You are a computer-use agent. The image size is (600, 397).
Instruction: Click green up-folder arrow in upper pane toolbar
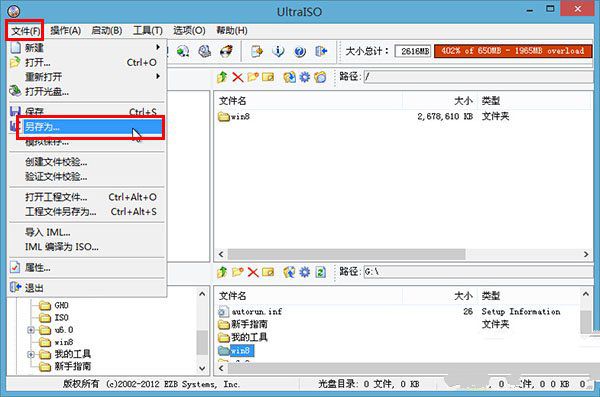pyautogui.click(x=222, y=77)
